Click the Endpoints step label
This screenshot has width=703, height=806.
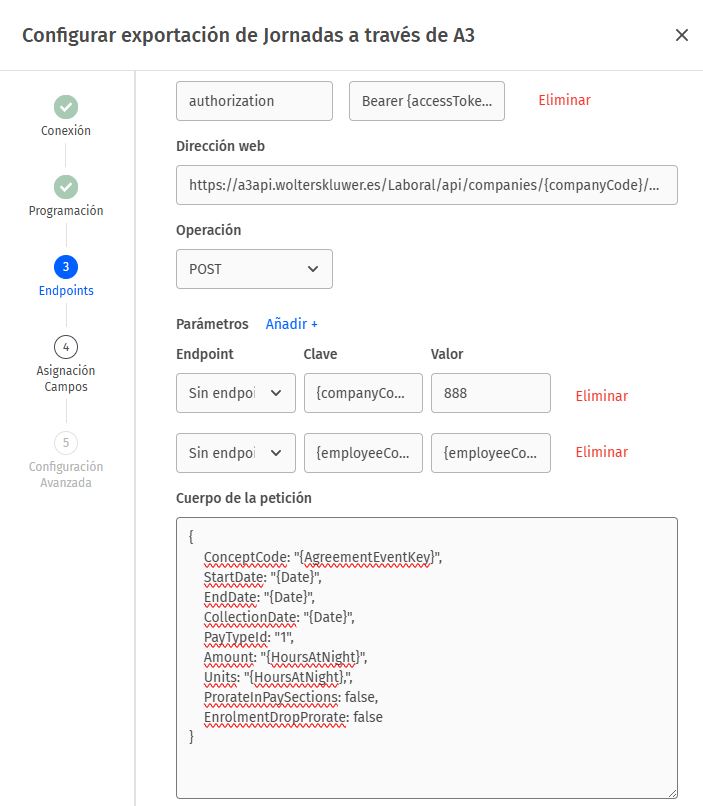[66, 290]
